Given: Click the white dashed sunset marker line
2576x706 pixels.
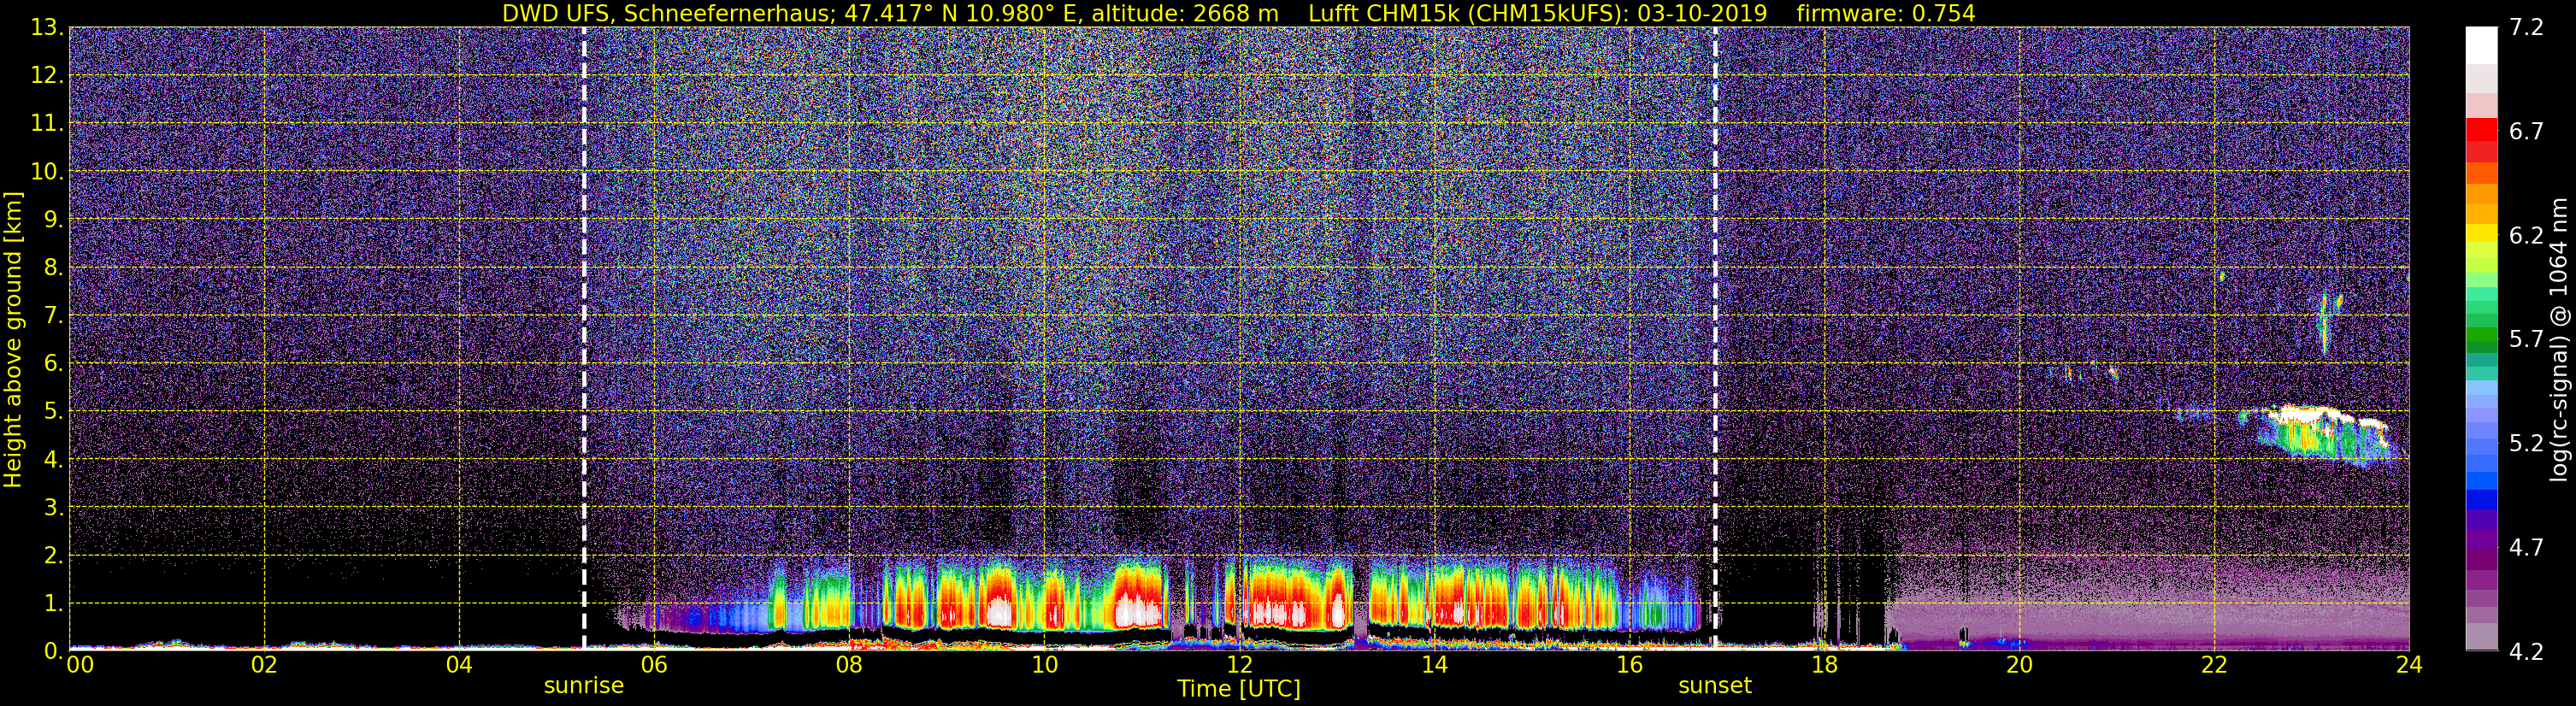Looking at the screenshot, I should 1715,338.
